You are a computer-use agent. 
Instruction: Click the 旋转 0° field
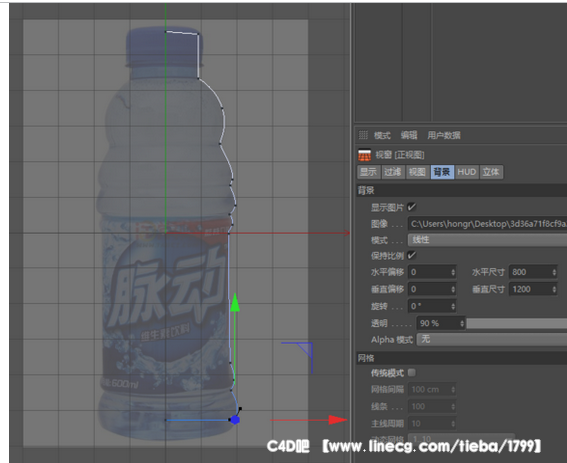429,306
